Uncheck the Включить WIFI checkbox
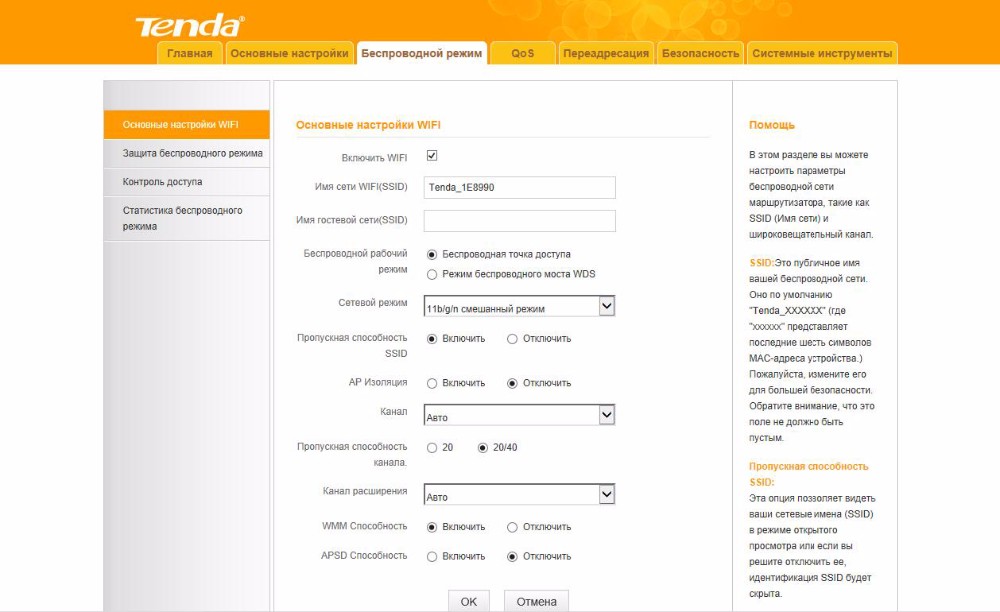Image resolution: width=1000 pixels, height=612 pixels. tap(432, 156)
